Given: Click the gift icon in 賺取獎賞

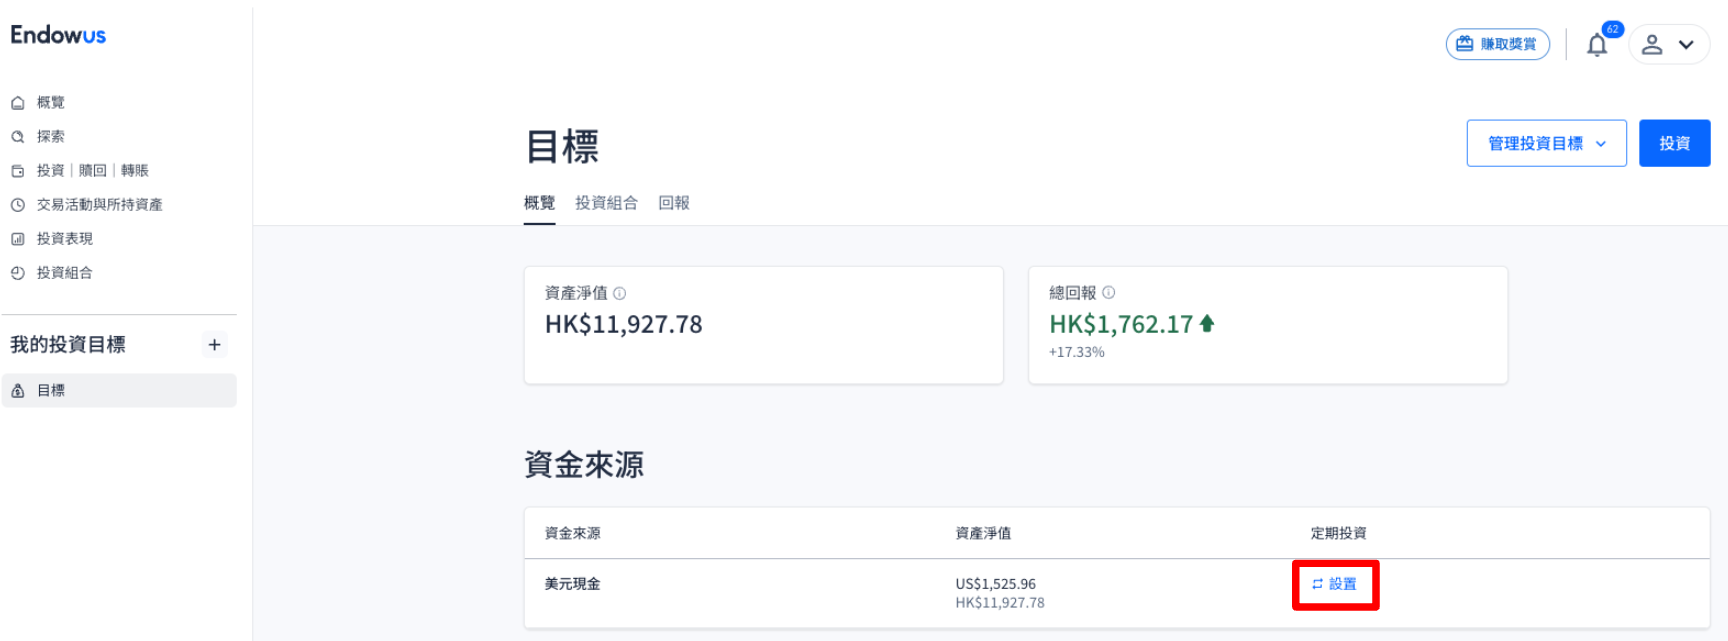Looking at the screenshot, I should pos(1465,44).
